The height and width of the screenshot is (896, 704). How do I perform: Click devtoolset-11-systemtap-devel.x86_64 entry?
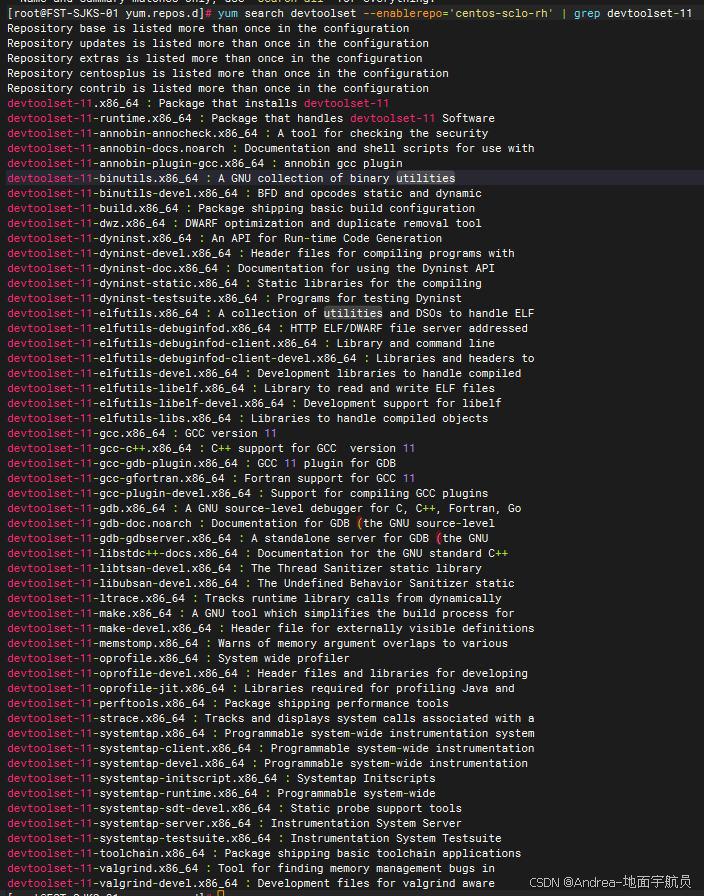pos(267,763)
